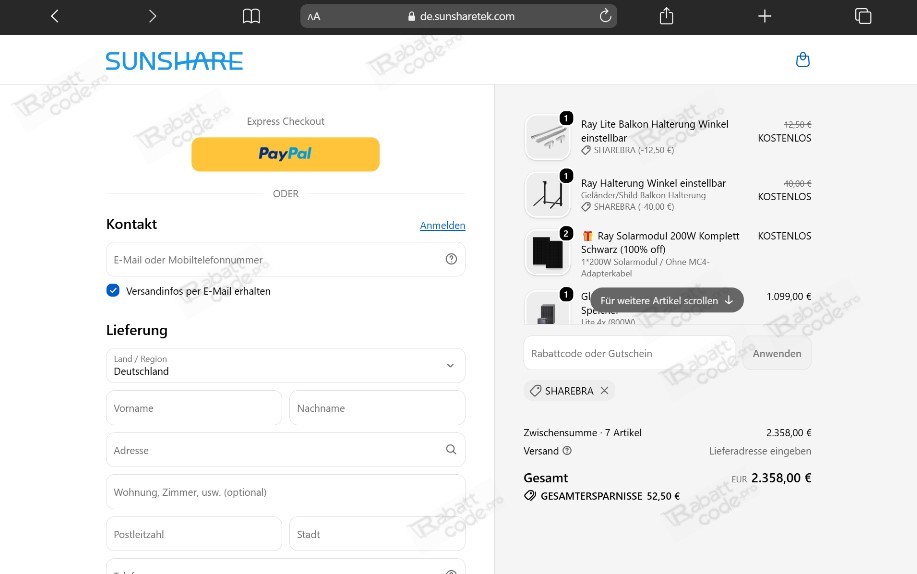Image resolution: width=917 pixels, height=574 pixels.
Task: Click the Express Checkout label
Action: (285, 121)
